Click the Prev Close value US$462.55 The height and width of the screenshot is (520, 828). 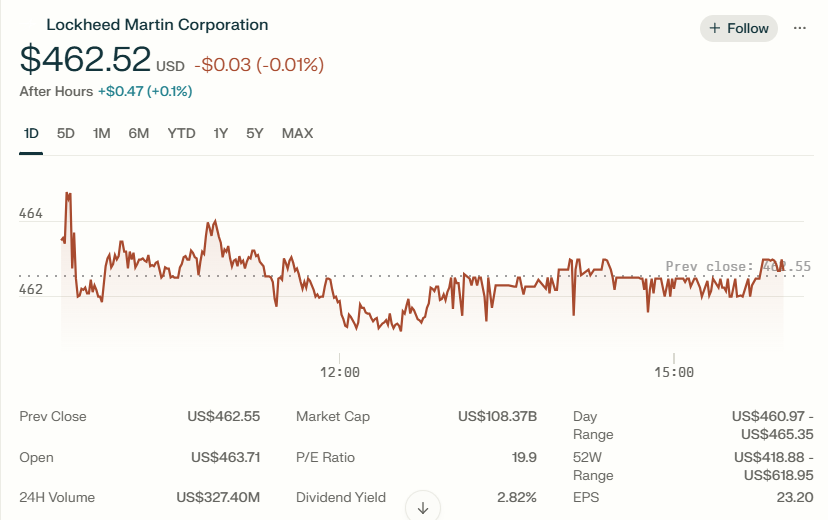224,417
